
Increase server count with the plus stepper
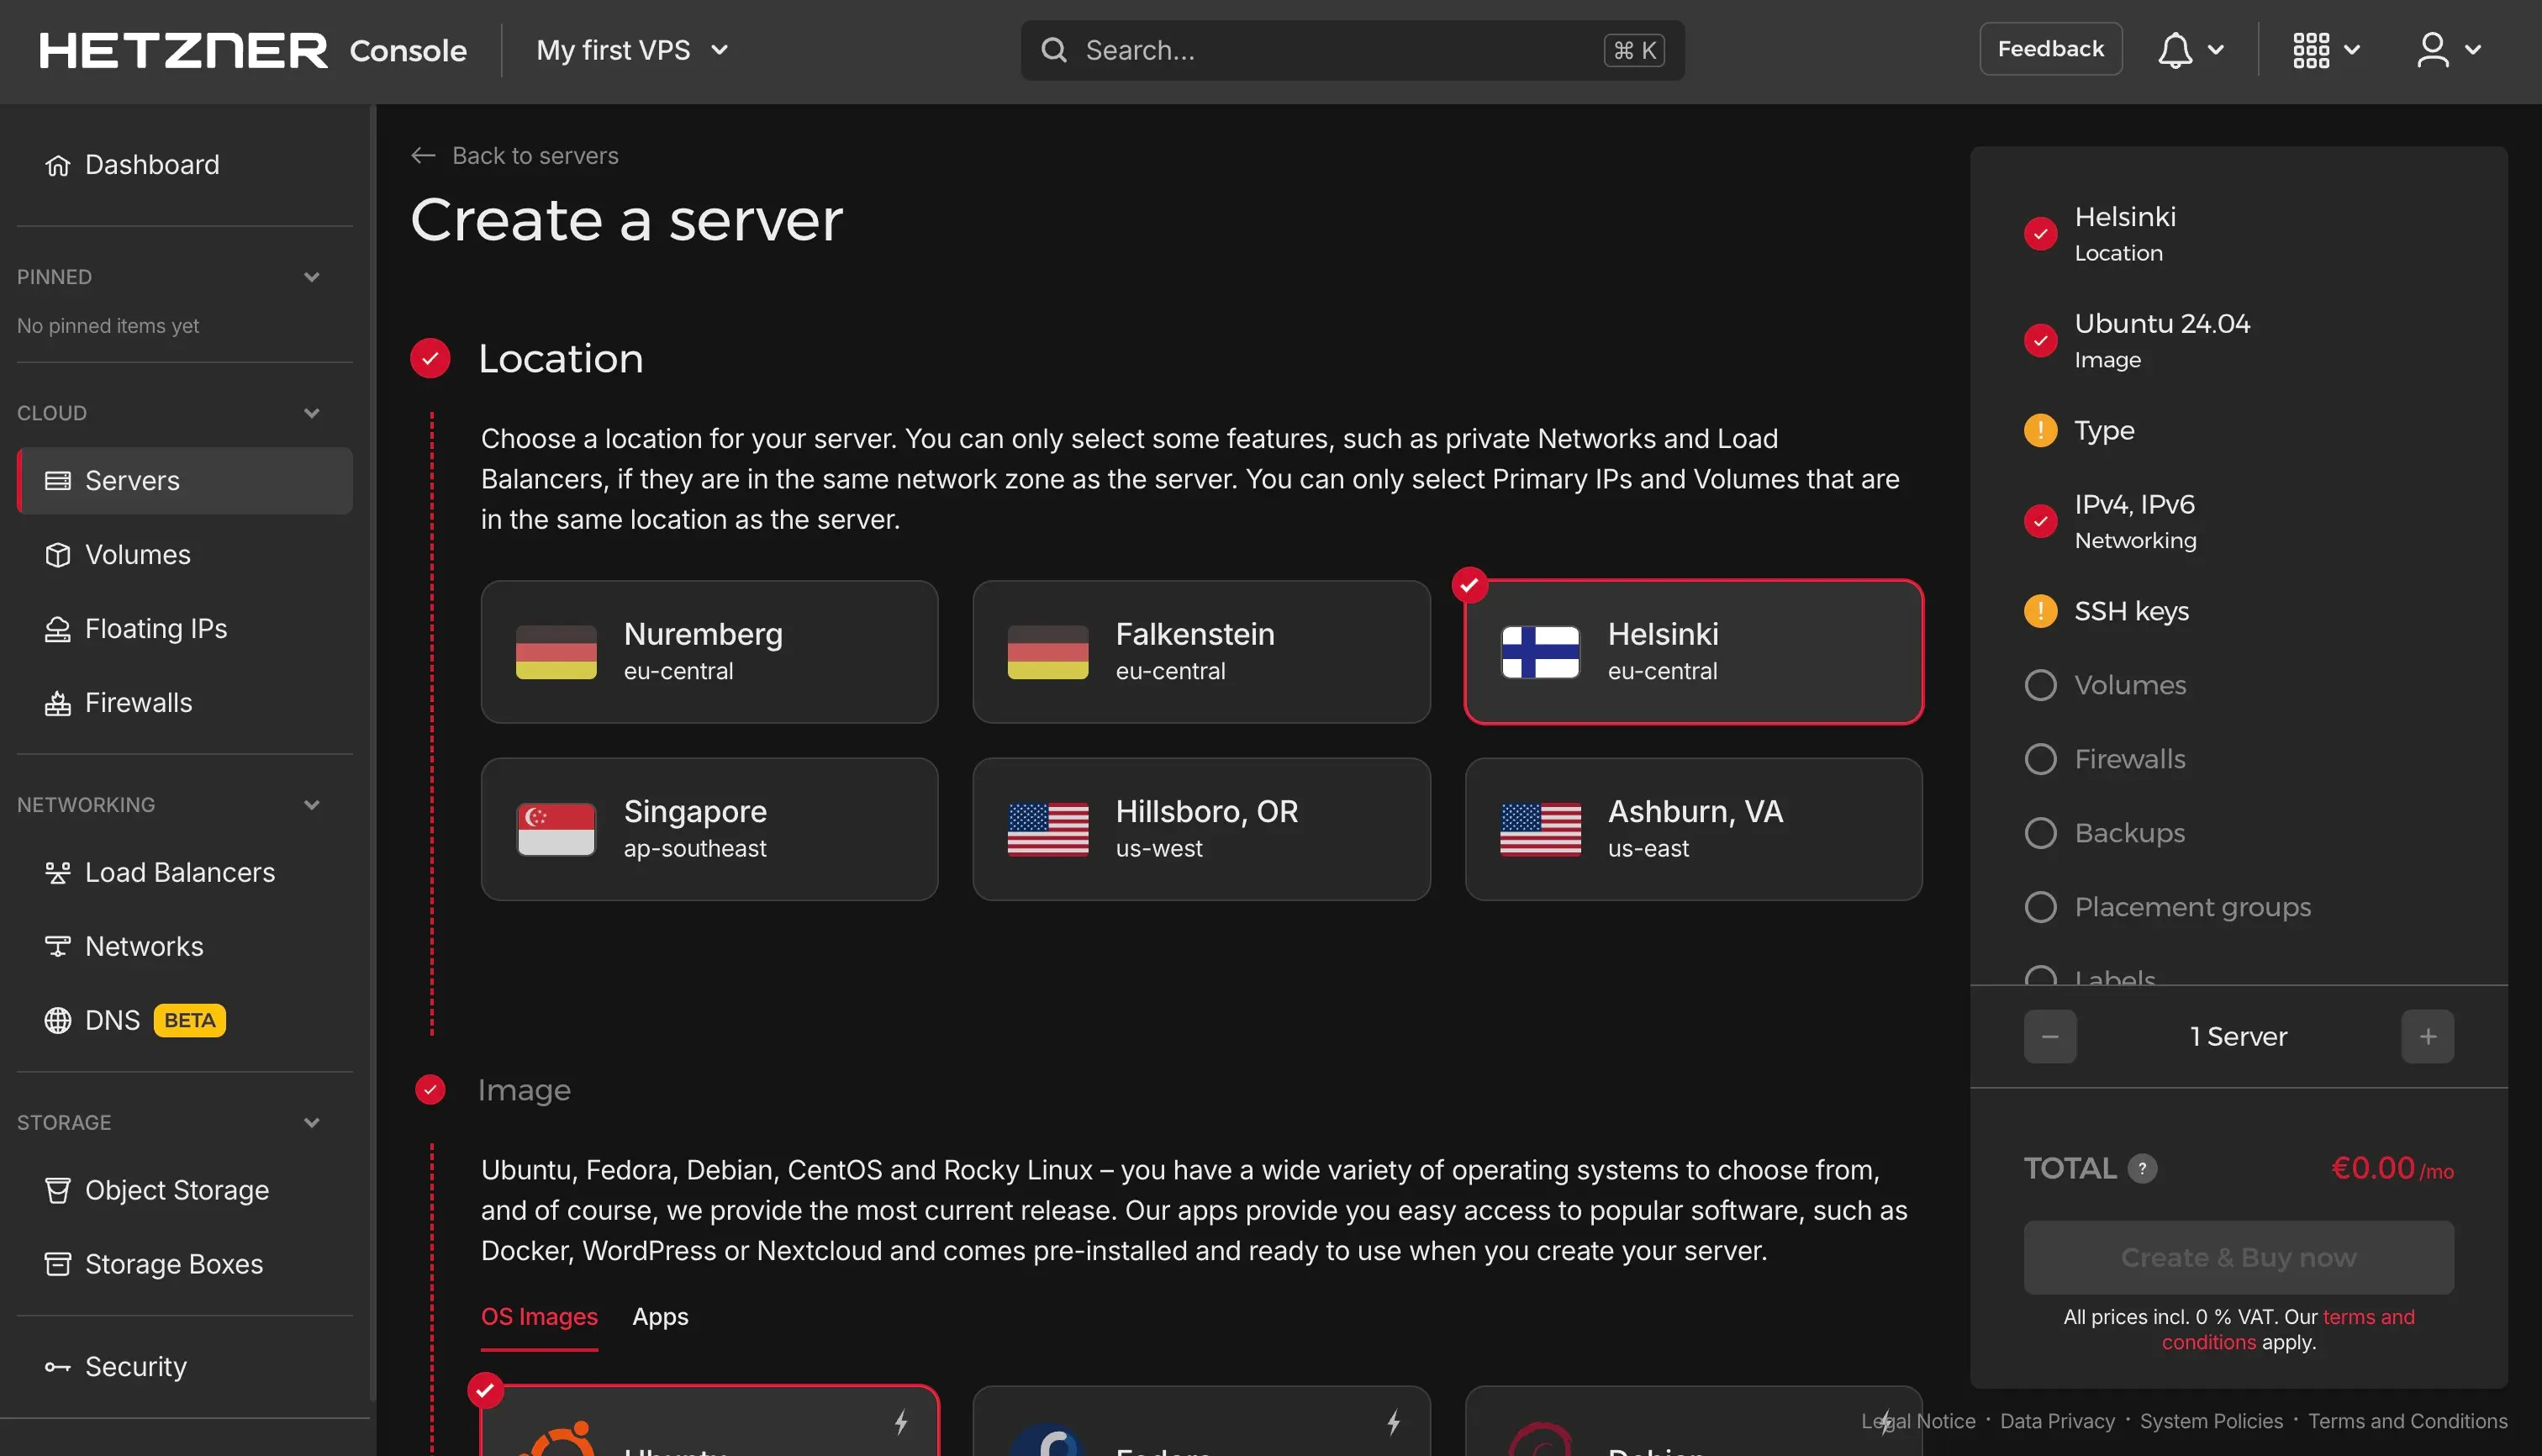point(2427,1035)
